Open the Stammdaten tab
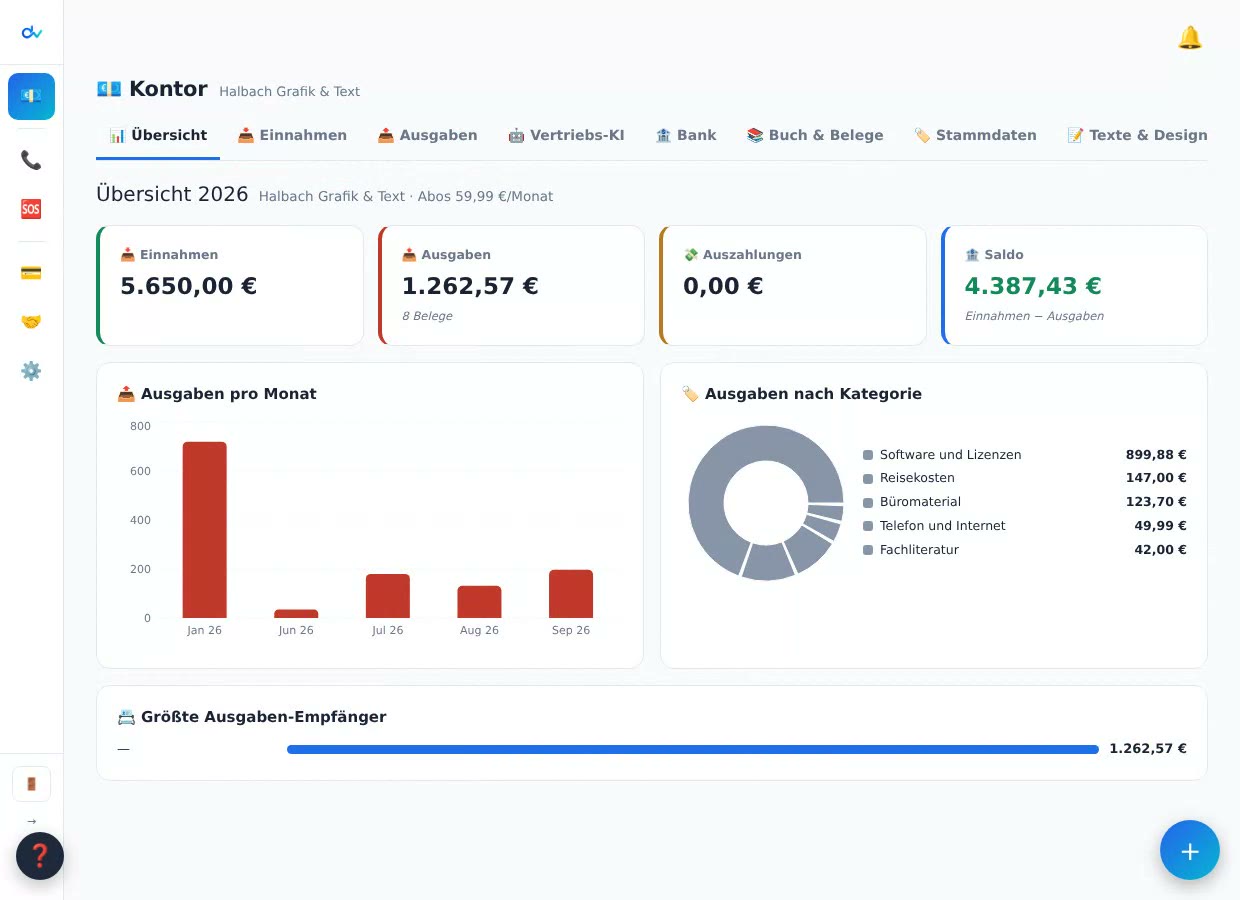The width and height of the screenshot is (1240, 900). pyautogui.click(x=975, y=135)
